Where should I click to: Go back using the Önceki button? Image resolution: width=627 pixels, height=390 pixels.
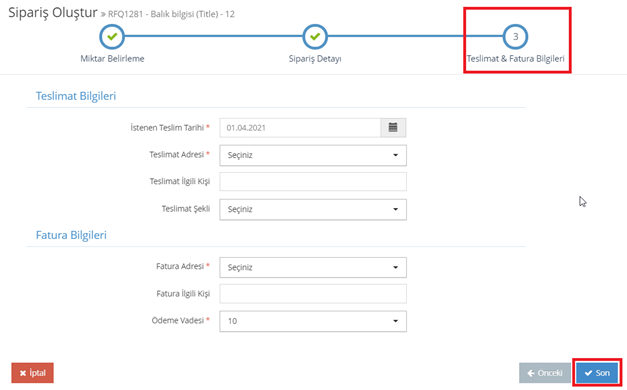click(x=545, y=373)
